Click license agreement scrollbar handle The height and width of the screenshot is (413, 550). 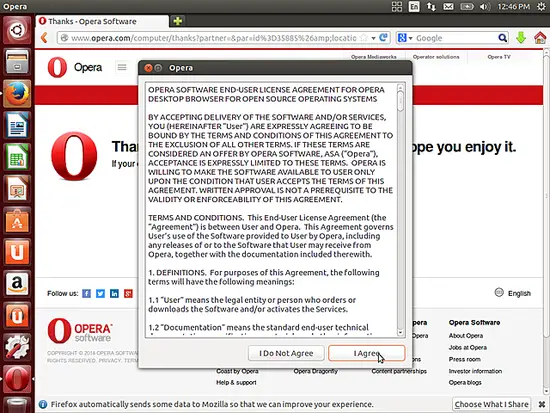[401, 101]
